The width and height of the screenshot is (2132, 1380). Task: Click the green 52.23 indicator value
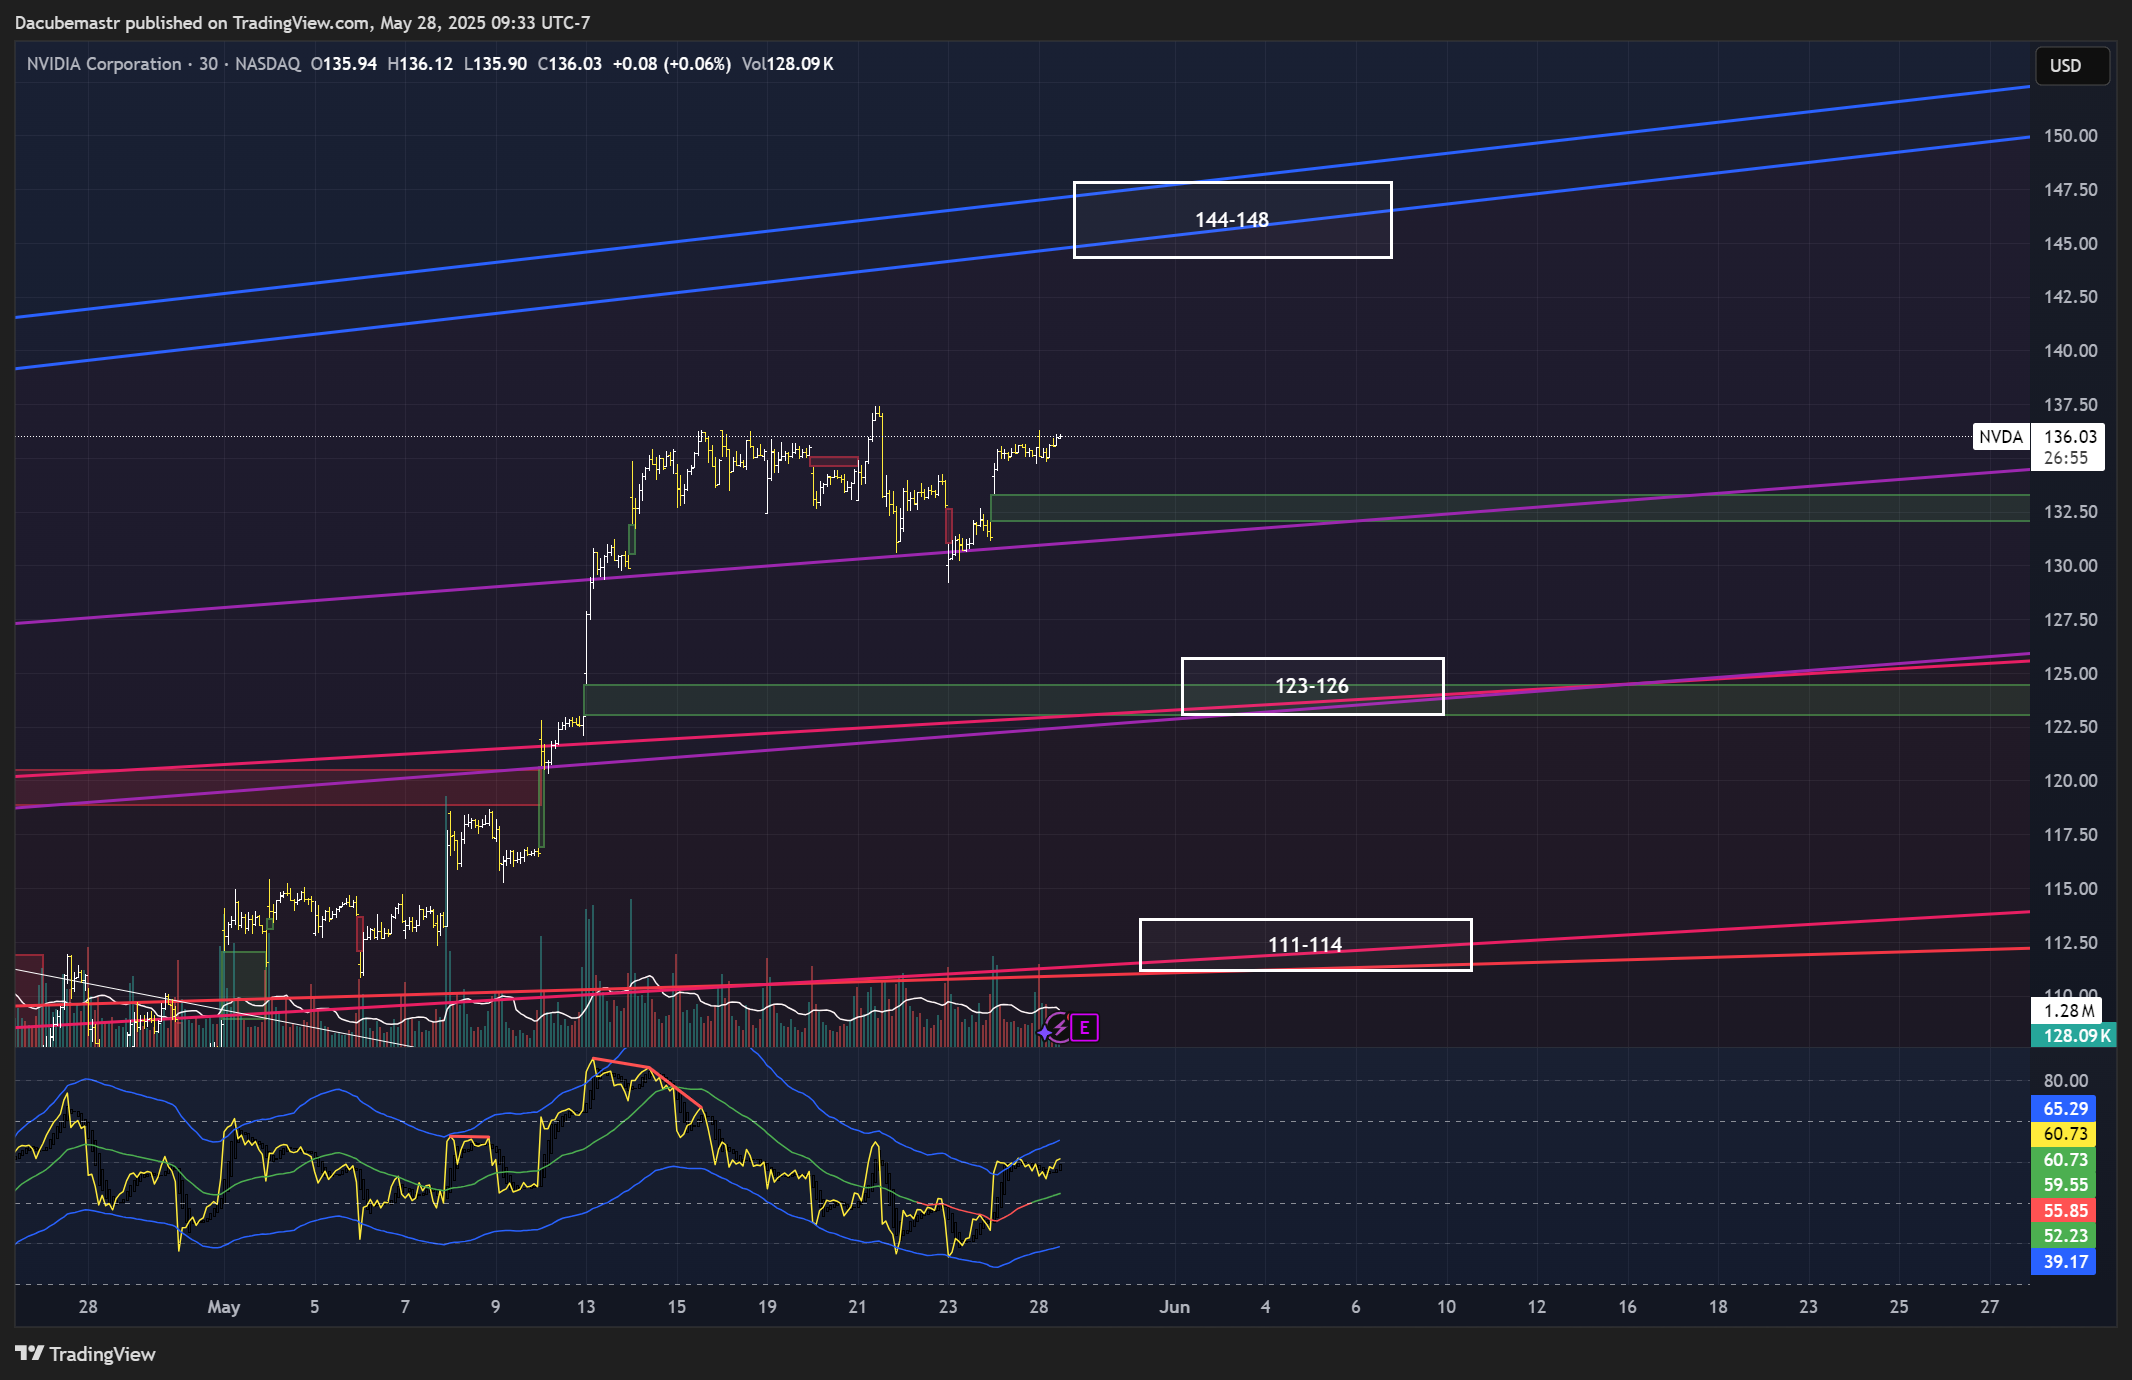[x=2064, y=1236]
